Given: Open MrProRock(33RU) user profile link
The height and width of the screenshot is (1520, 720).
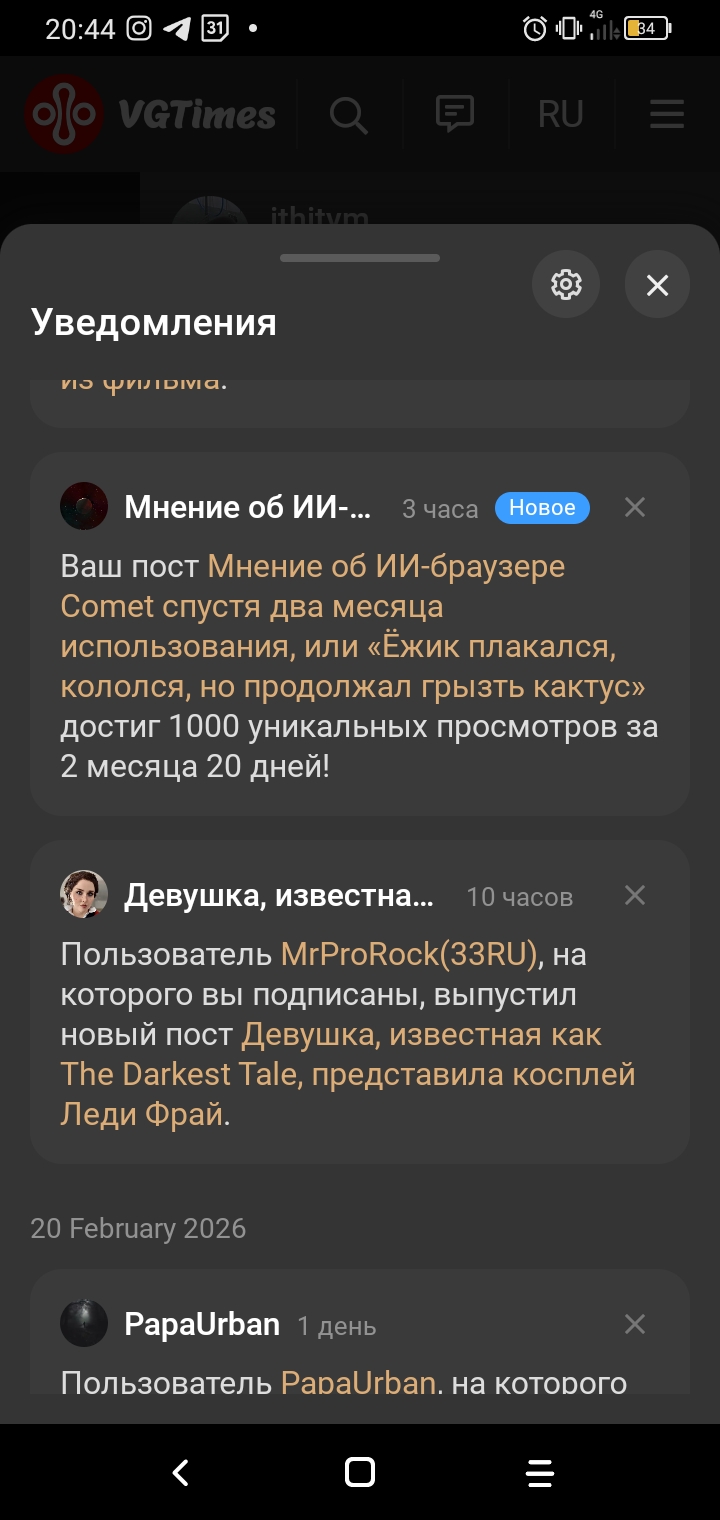Looking at the screenshot, I should pyautogui.click(x=410, y=955).
